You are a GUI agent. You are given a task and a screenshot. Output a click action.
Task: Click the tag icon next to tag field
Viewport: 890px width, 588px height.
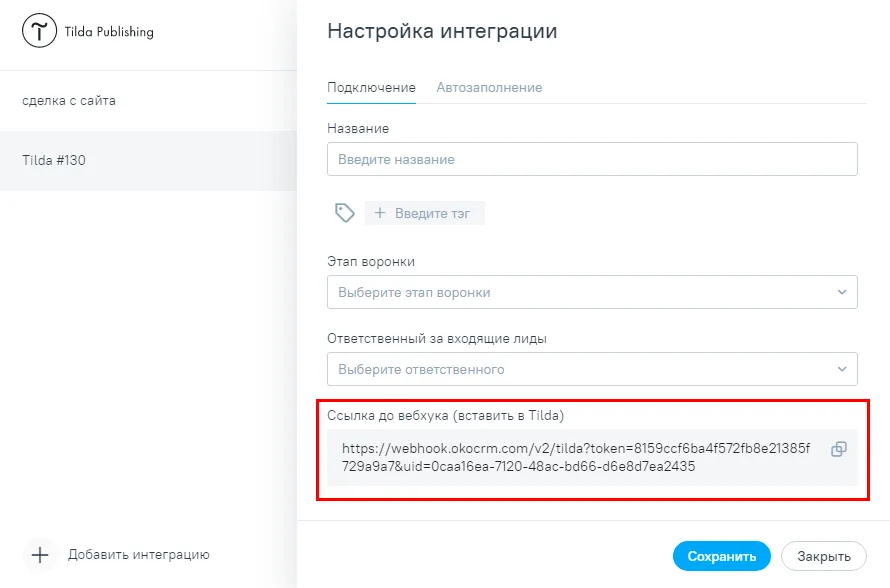[345, 213]
